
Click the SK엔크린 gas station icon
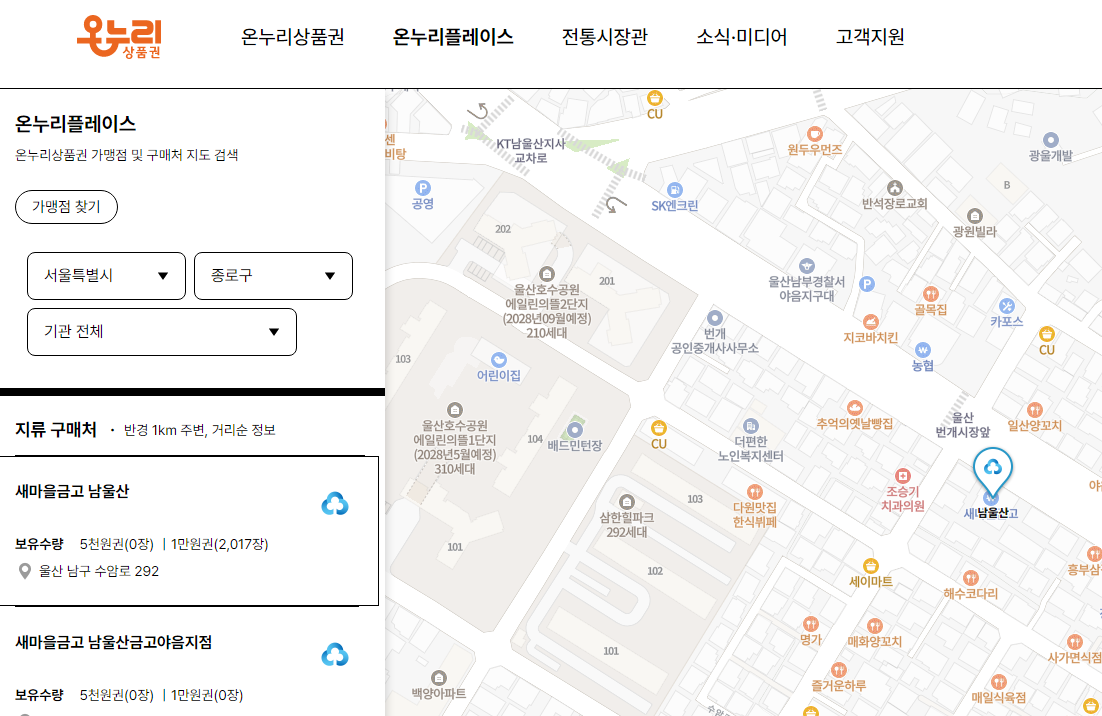click(x=675, y=190)
